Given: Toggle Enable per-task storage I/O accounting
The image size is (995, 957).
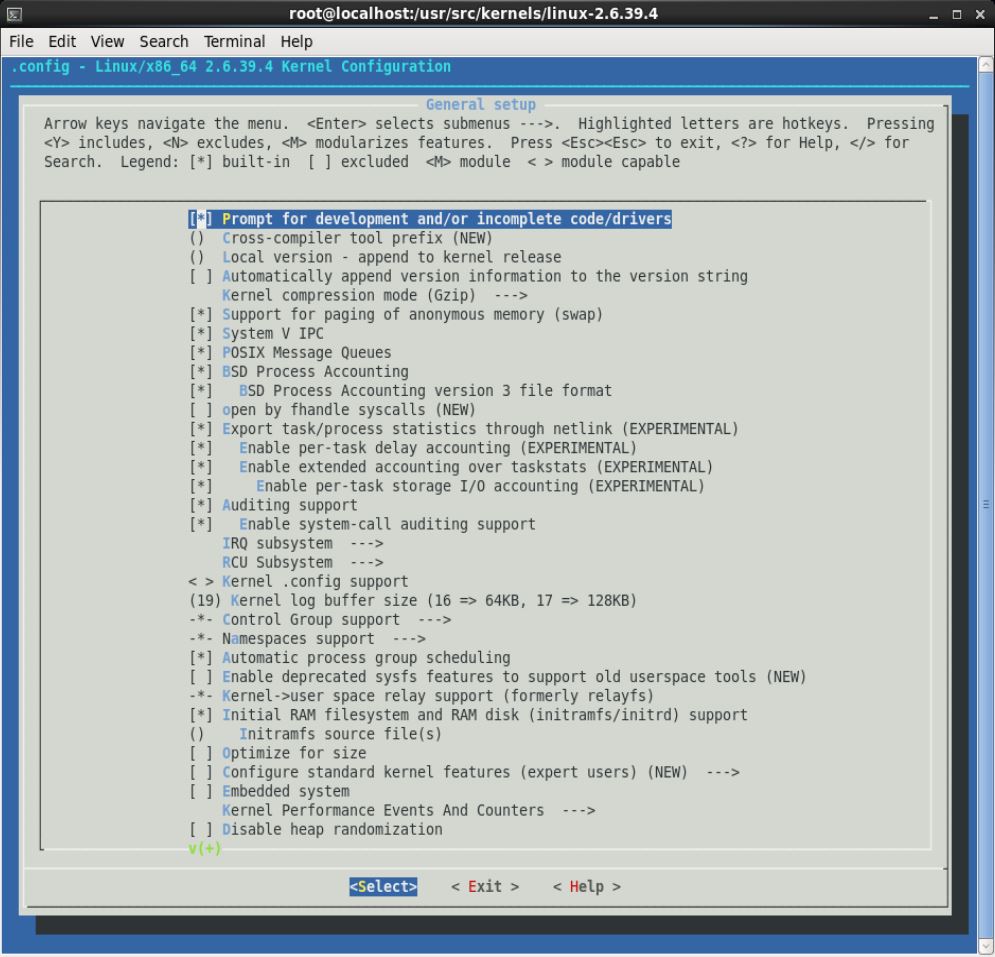Looking at the screenshot, I should [447, 486].
